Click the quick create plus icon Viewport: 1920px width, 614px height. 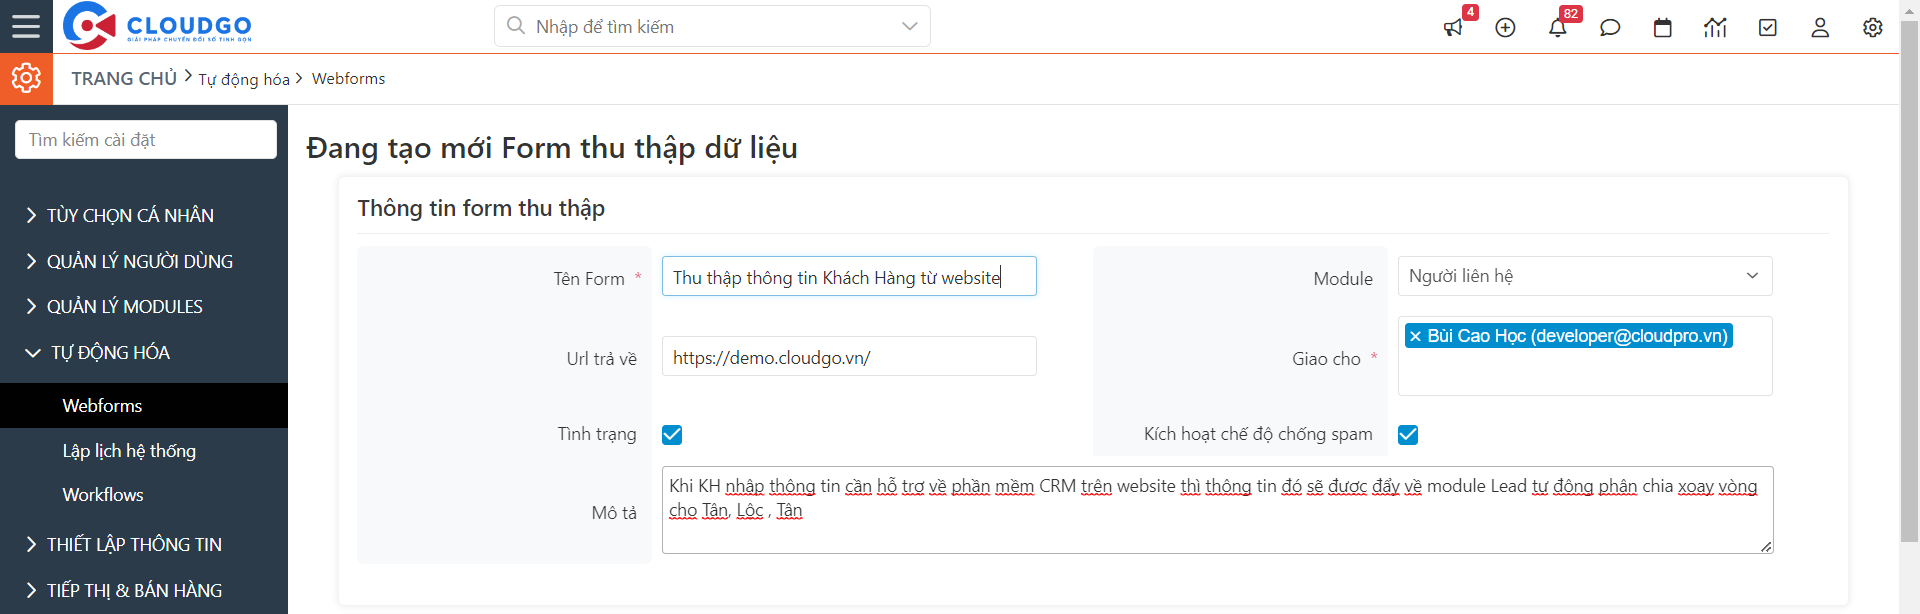pos(1505,28)
